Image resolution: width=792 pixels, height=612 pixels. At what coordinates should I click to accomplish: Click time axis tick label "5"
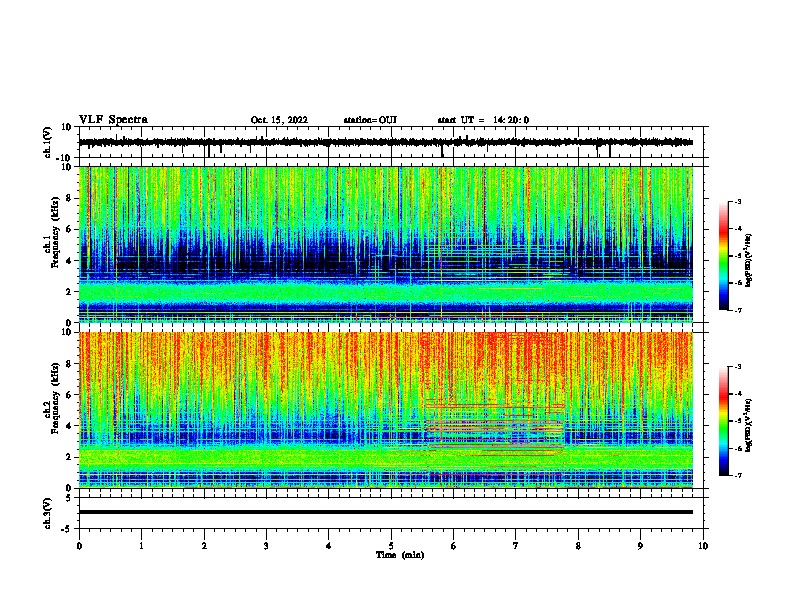(391, 546)
